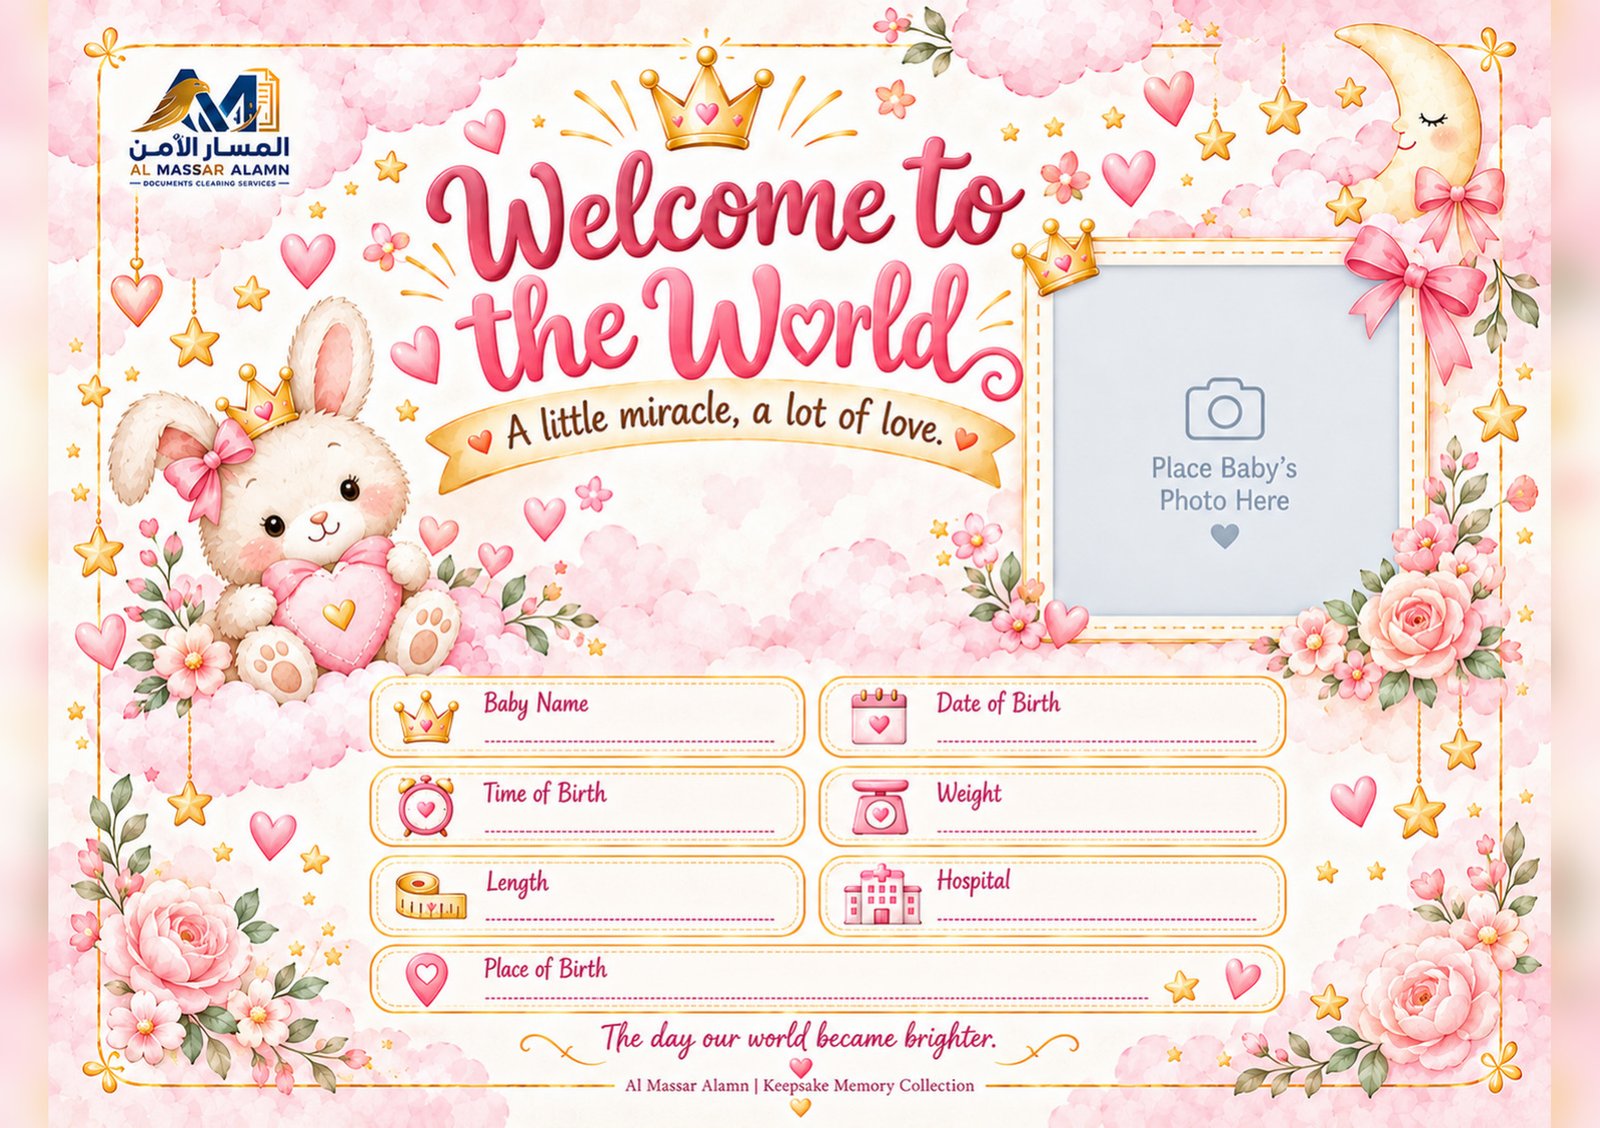Click the crown icon beside Baby Name
The image size is (1600, 1128).
click(426, 717)
